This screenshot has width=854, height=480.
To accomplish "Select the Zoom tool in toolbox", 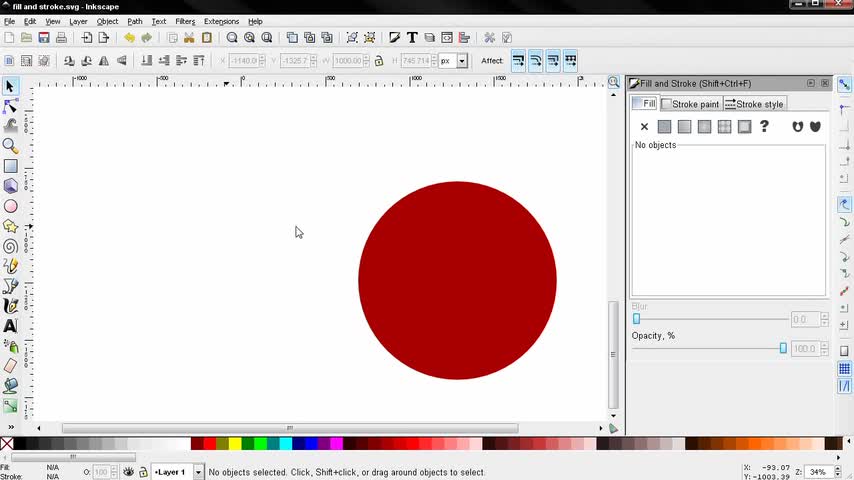I will click(10, 146).
